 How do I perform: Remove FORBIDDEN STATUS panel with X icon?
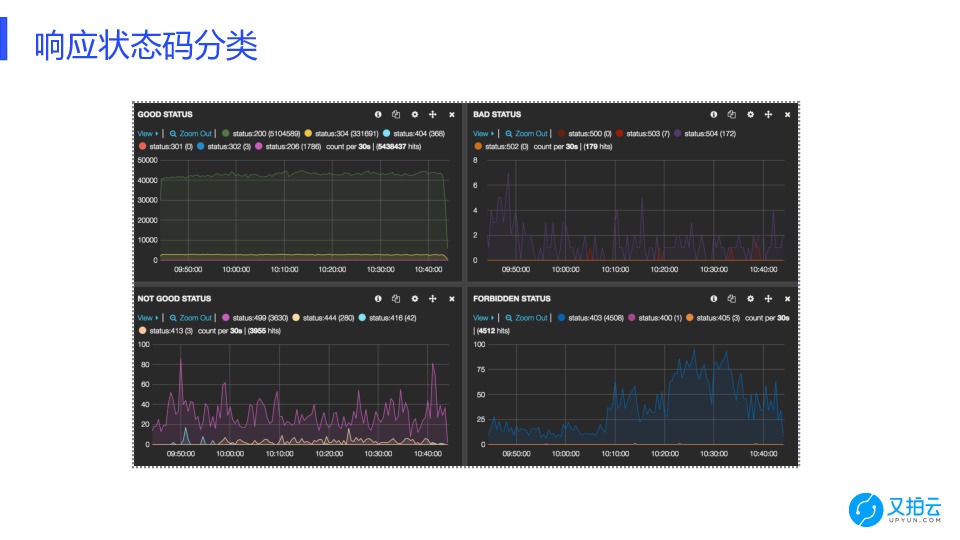click(x=787, y=299)
